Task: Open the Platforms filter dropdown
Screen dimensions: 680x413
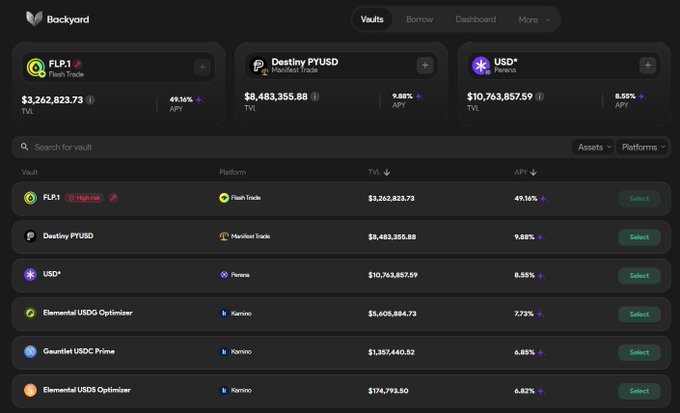Action: 642,147
